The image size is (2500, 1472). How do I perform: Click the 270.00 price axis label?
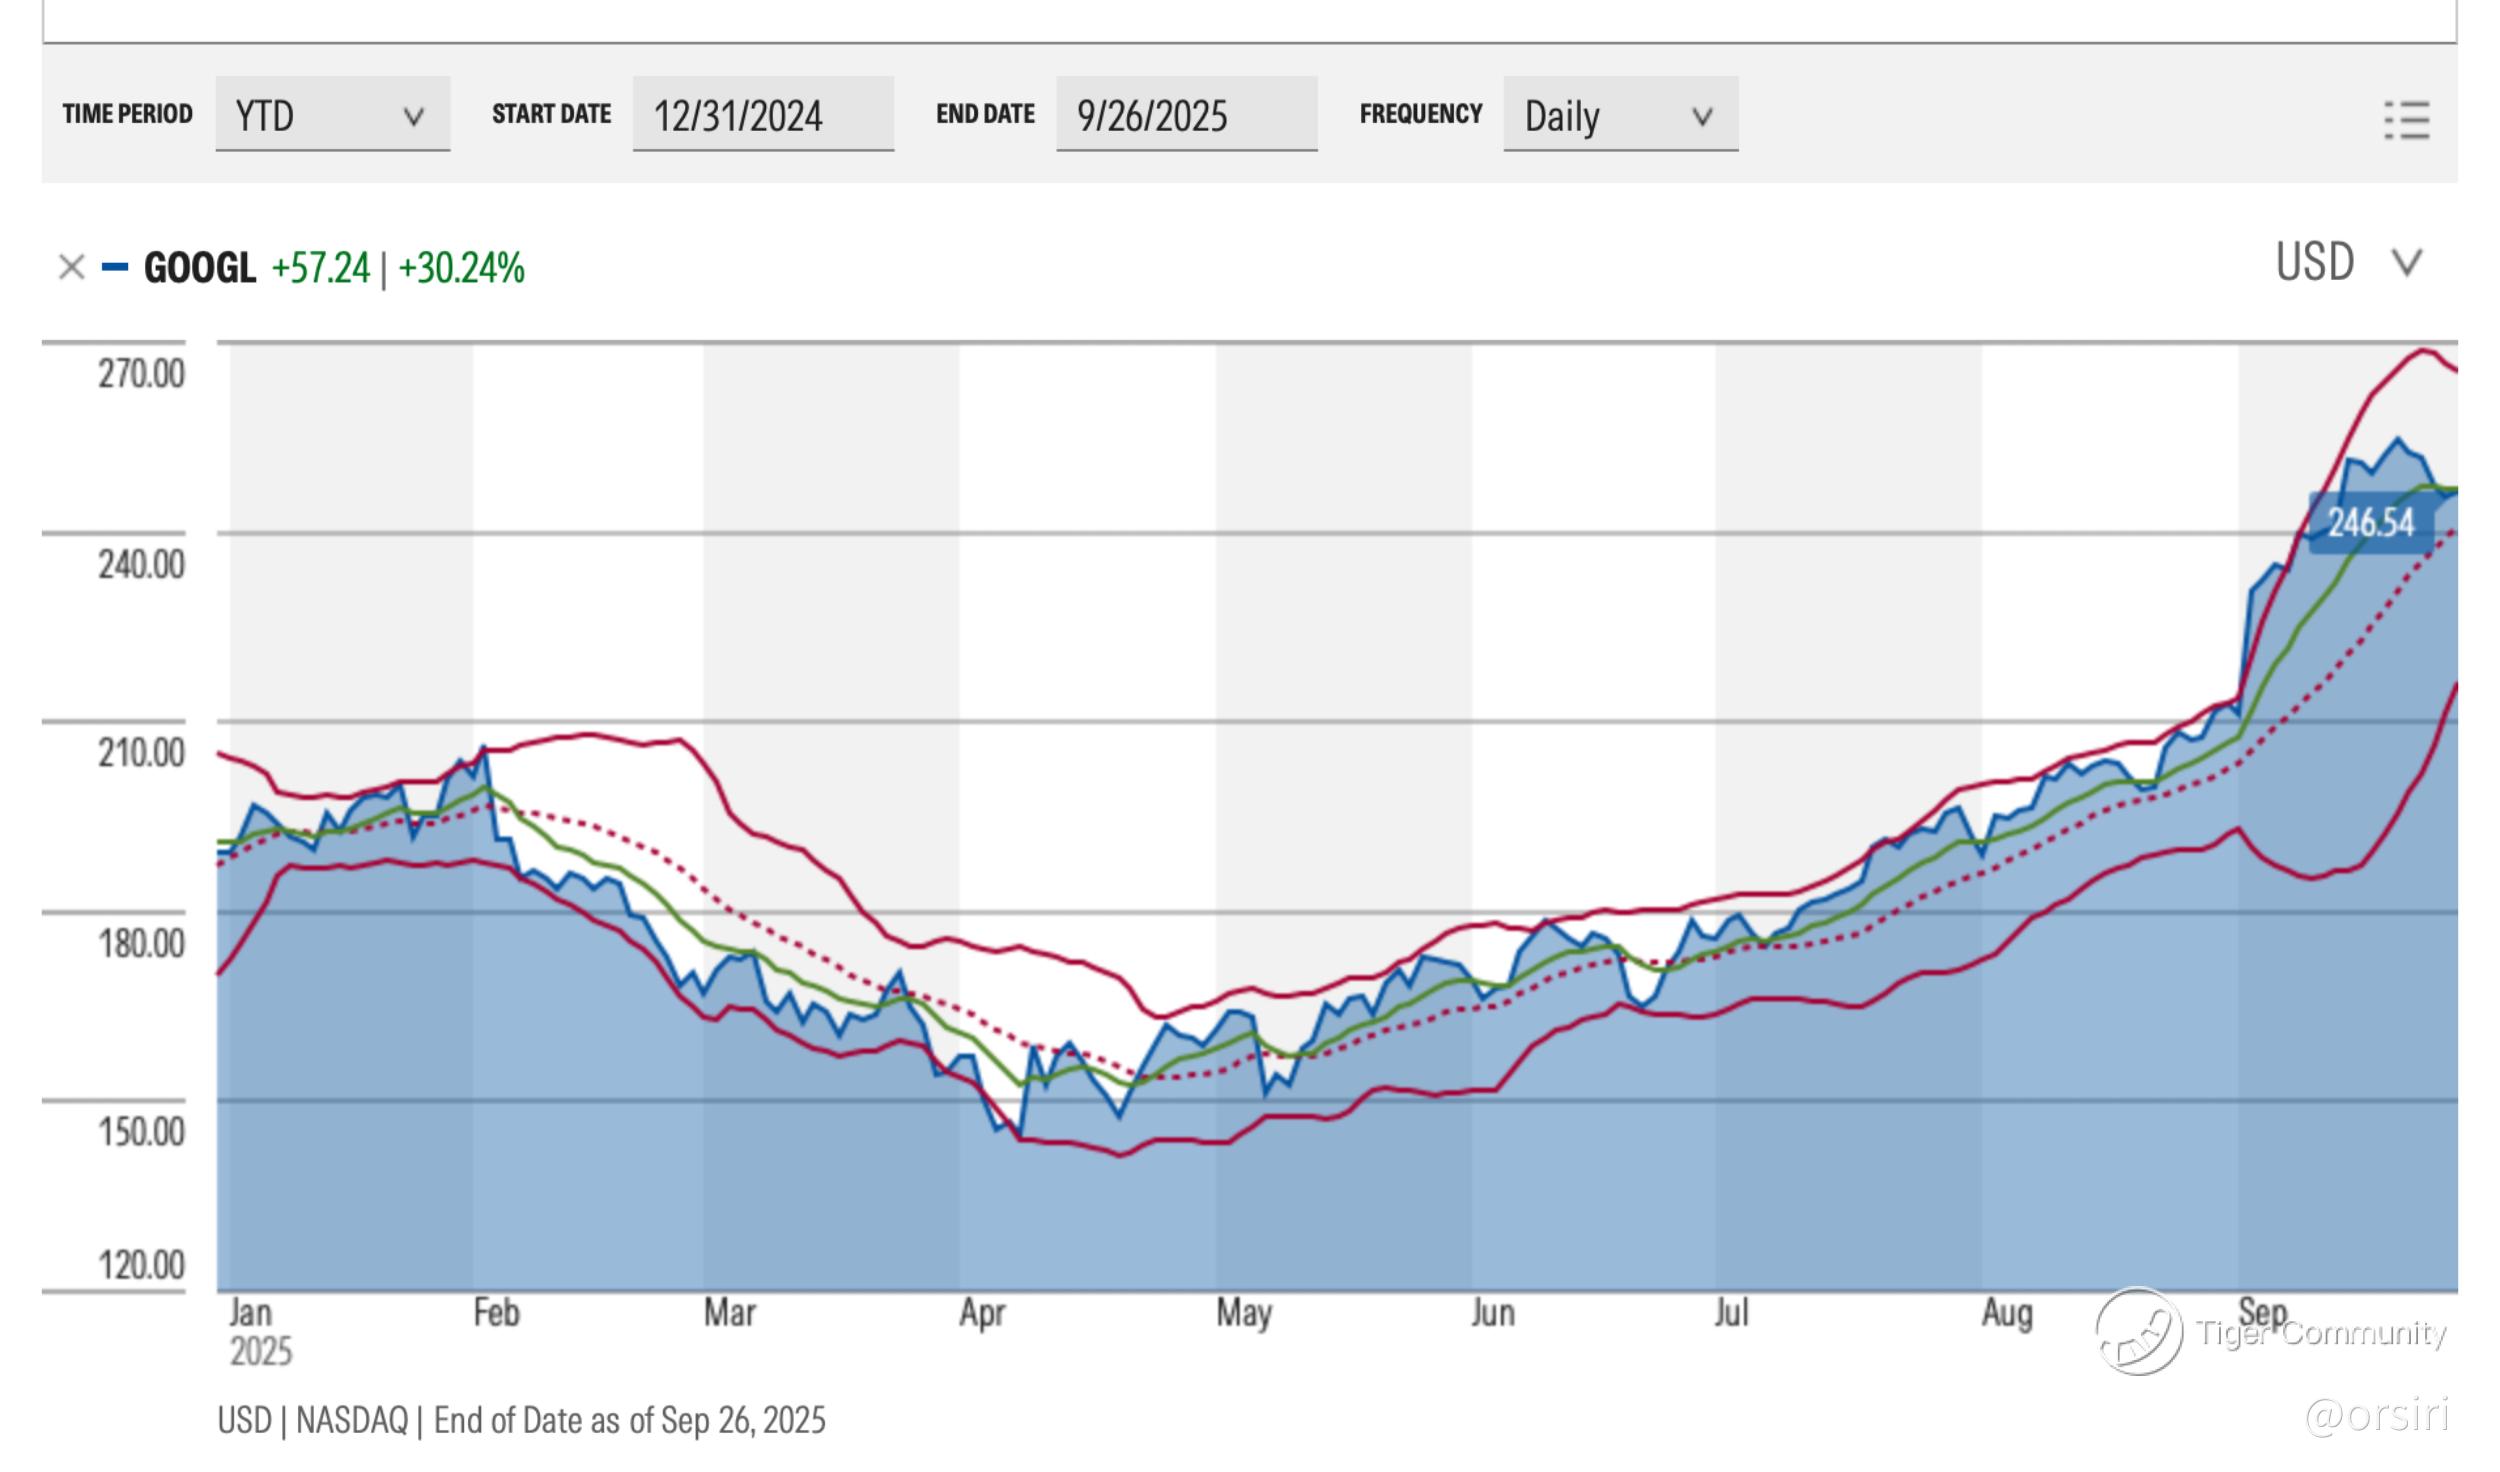tap(141, 374)
